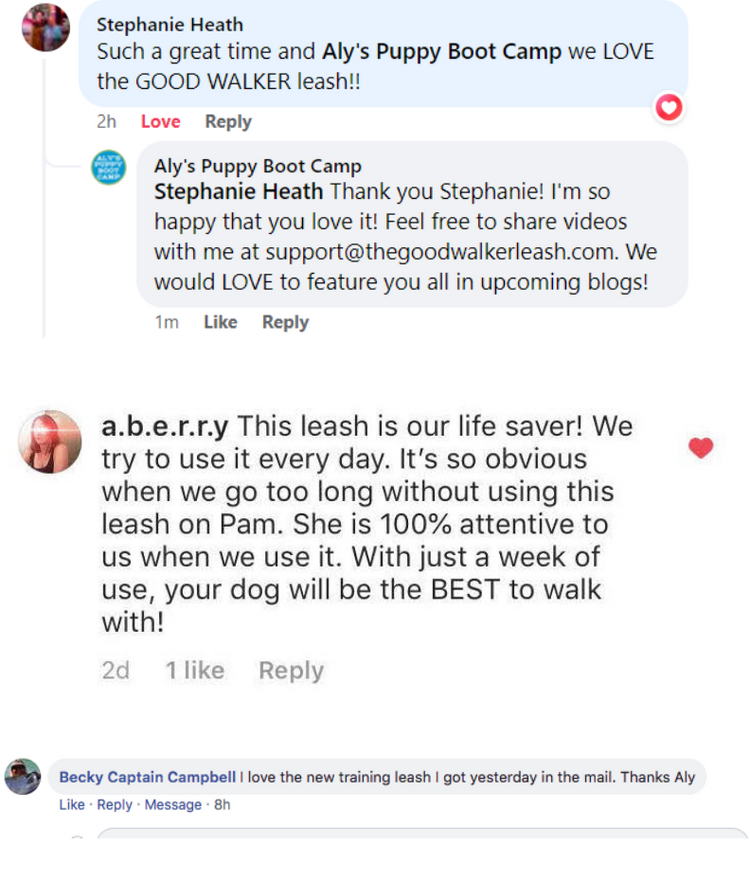Click bold Aly's Puppy Boot Camp mention
Screen dimensions: 750x881
[x=442, y=52]
